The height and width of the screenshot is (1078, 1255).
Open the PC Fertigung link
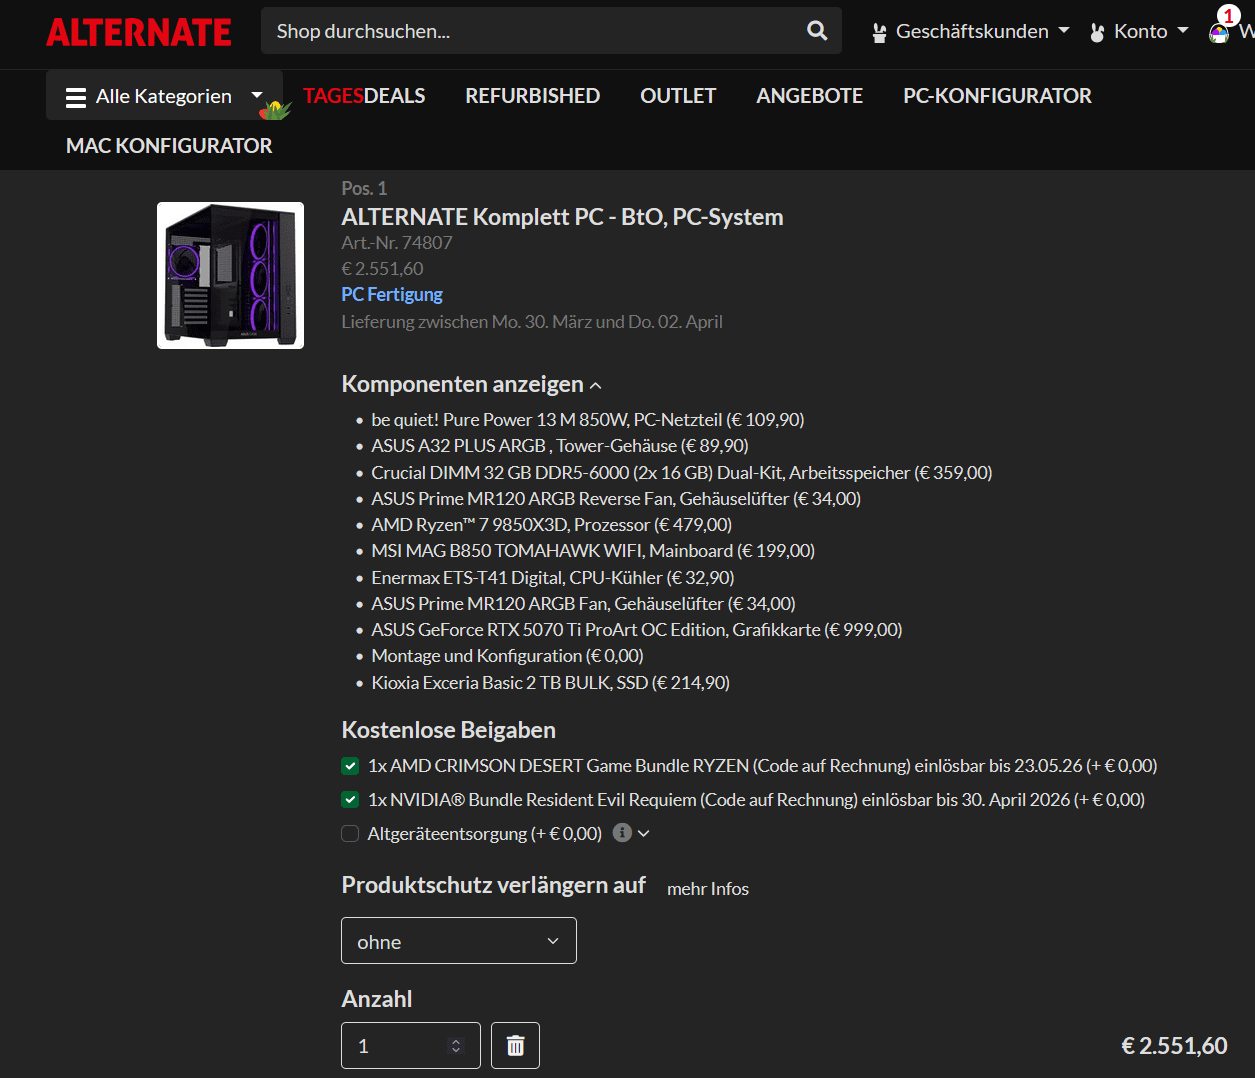pyautogui.click(x=391, y=294)
